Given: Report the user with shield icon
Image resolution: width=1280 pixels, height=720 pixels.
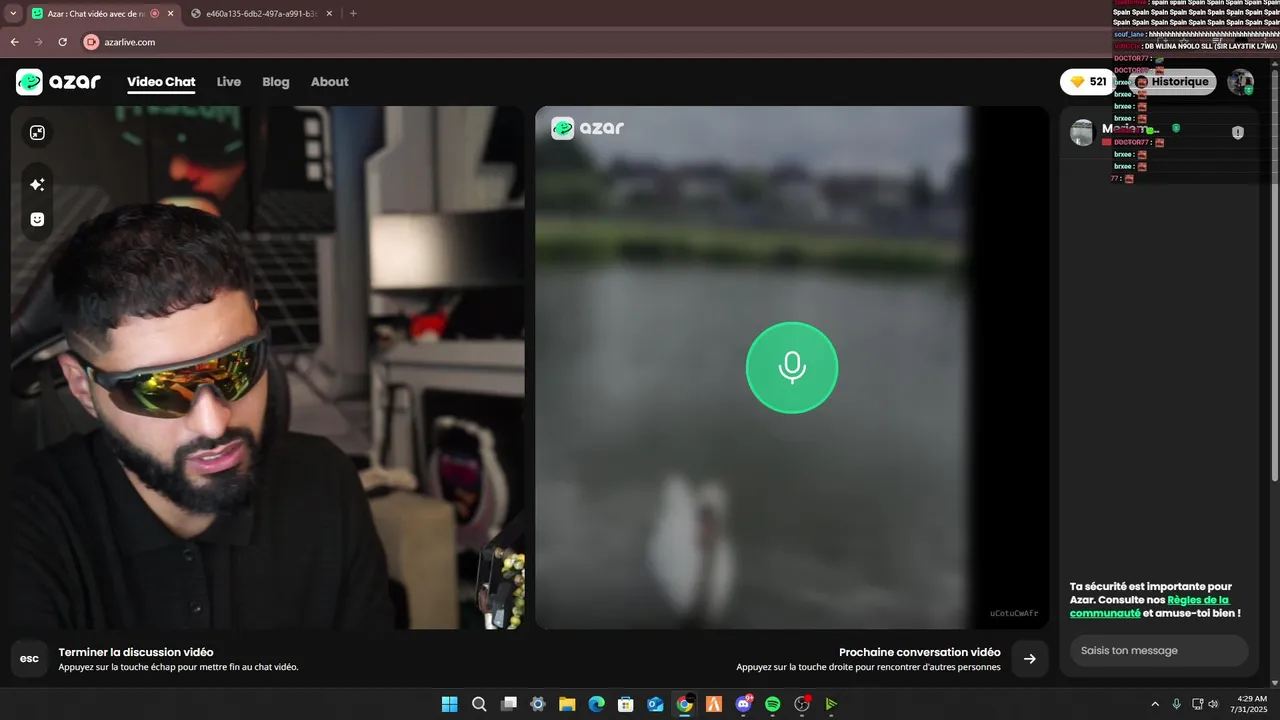Looking at the screenshot, I should (x=1238, y=132).
